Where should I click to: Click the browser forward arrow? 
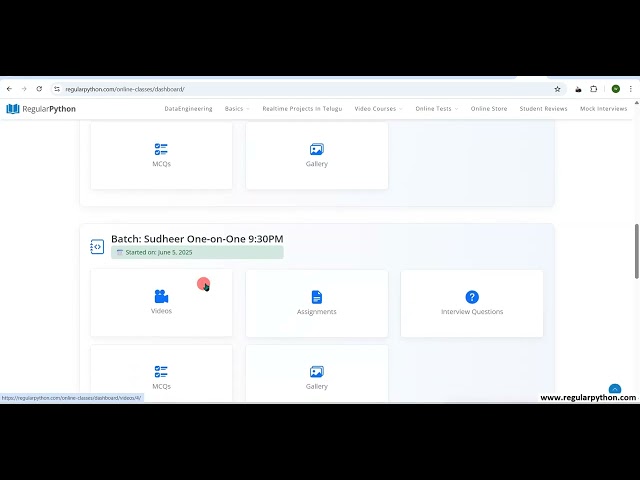tap(24, 89)
